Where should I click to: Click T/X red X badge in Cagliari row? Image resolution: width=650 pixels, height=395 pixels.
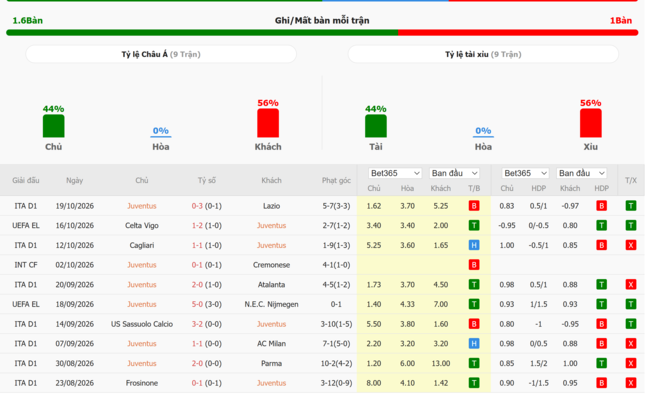click(631, 245)
